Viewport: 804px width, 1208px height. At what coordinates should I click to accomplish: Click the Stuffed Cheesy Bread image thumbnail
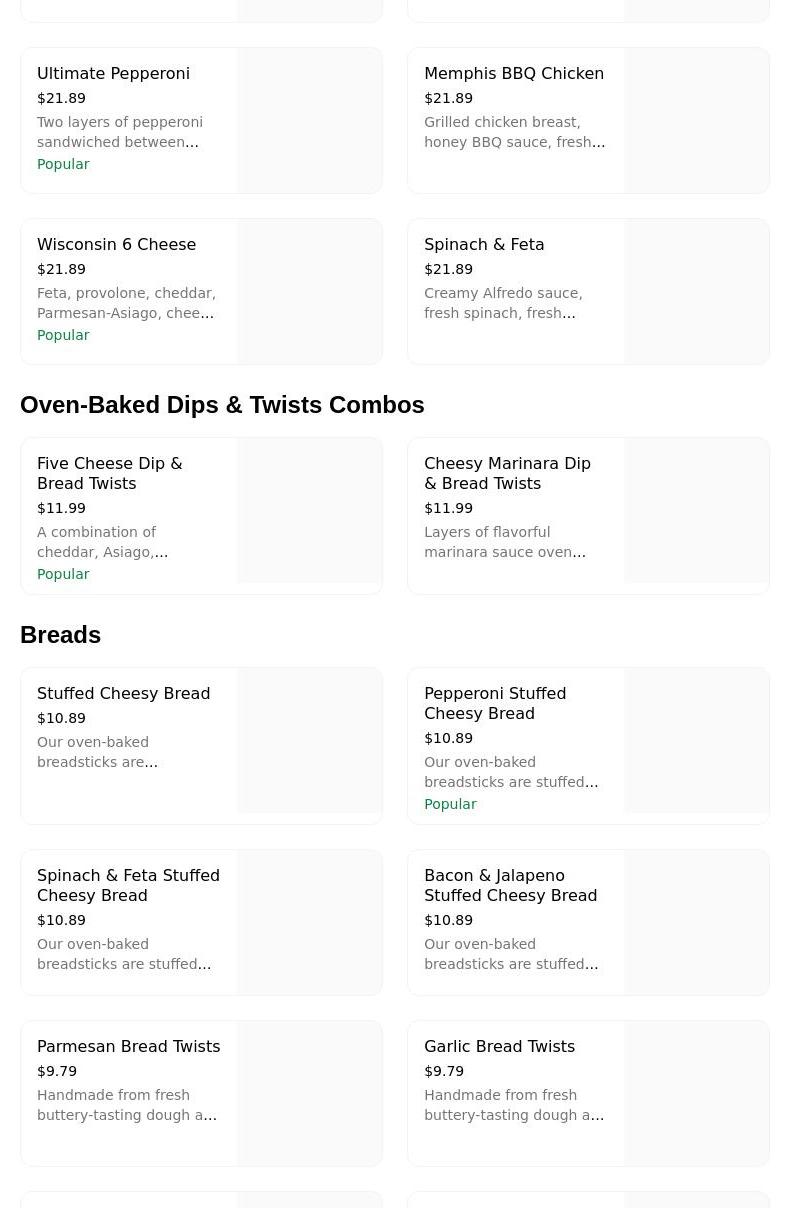click(x=310, y=740)
